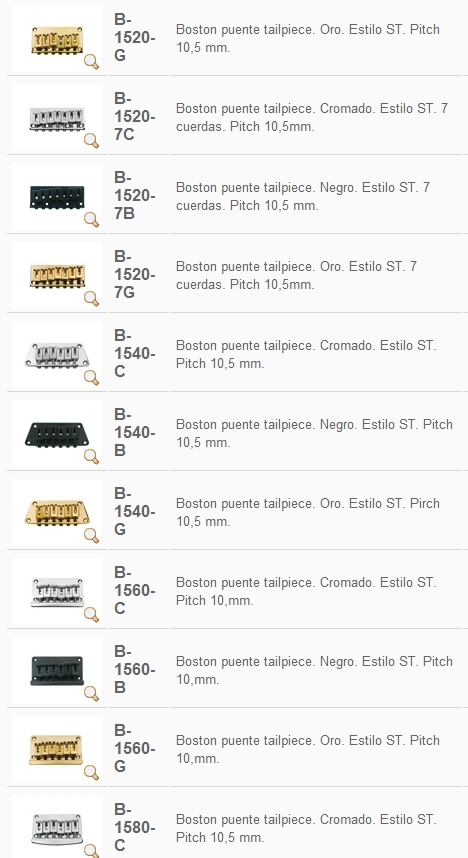Open the B-1520-G product thumbnail
This screenshot has height=858, width=468.
point(57,39)
